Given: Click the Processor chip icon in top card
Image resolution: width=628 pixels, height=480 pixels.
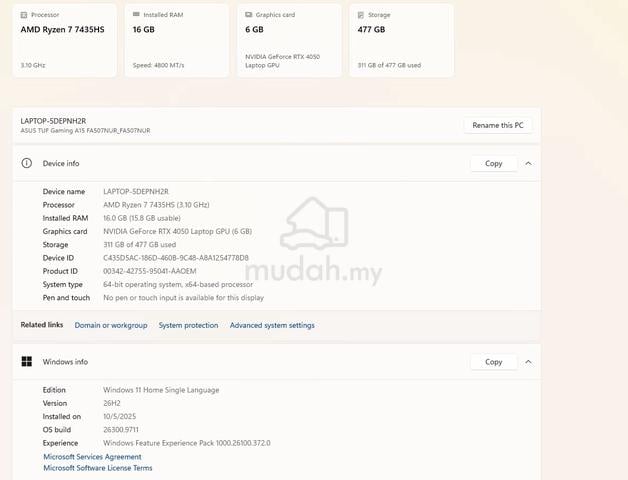Looking at the screenshot, I should point(24,15).
